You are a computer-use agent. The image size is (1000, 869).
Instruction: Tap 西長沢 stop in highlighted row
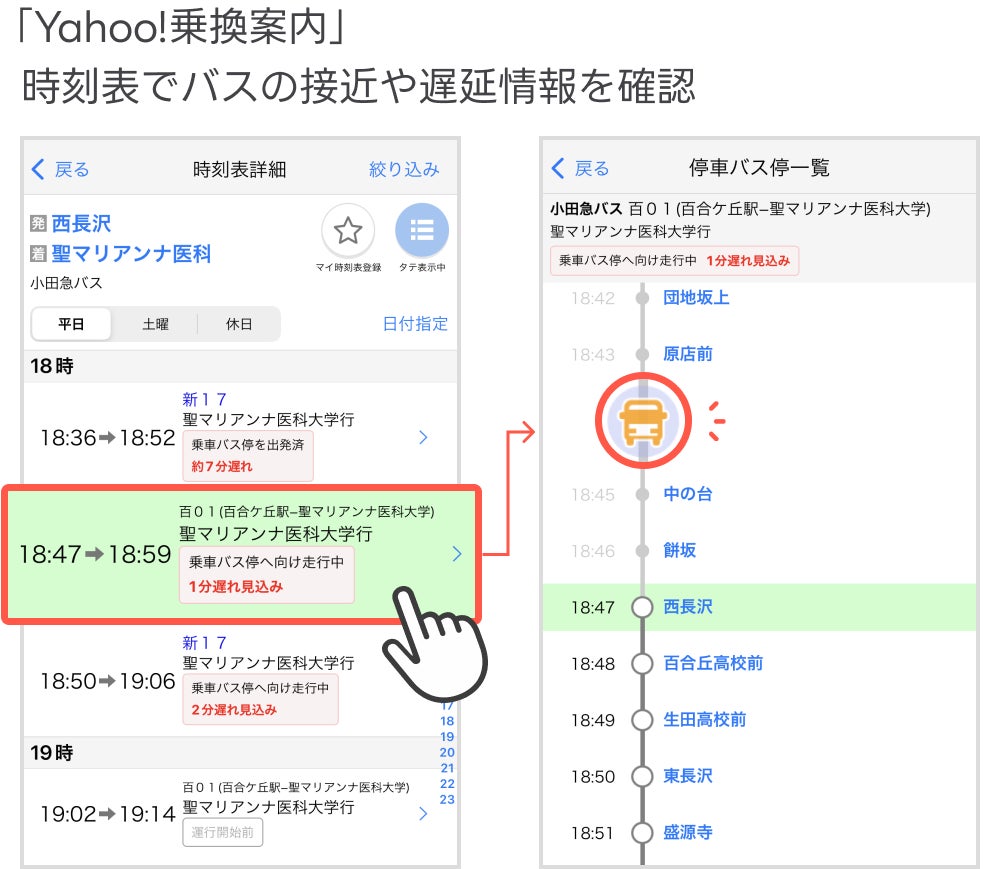688,607
